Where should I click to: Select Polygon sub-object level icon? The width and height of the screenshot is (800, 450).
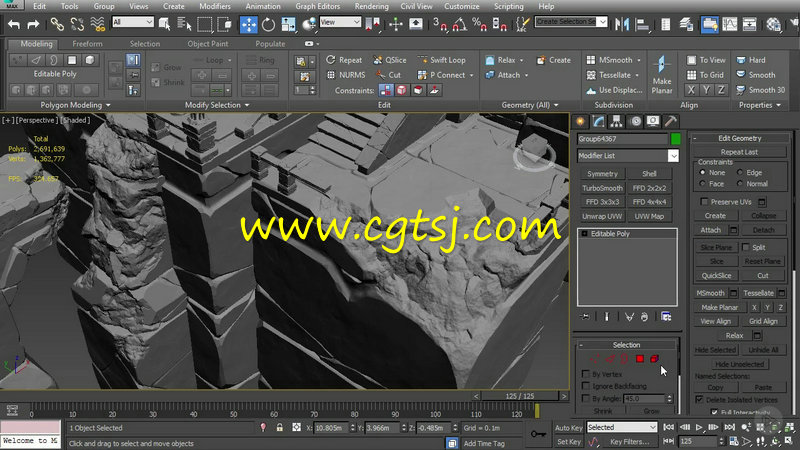pos(640,359)
